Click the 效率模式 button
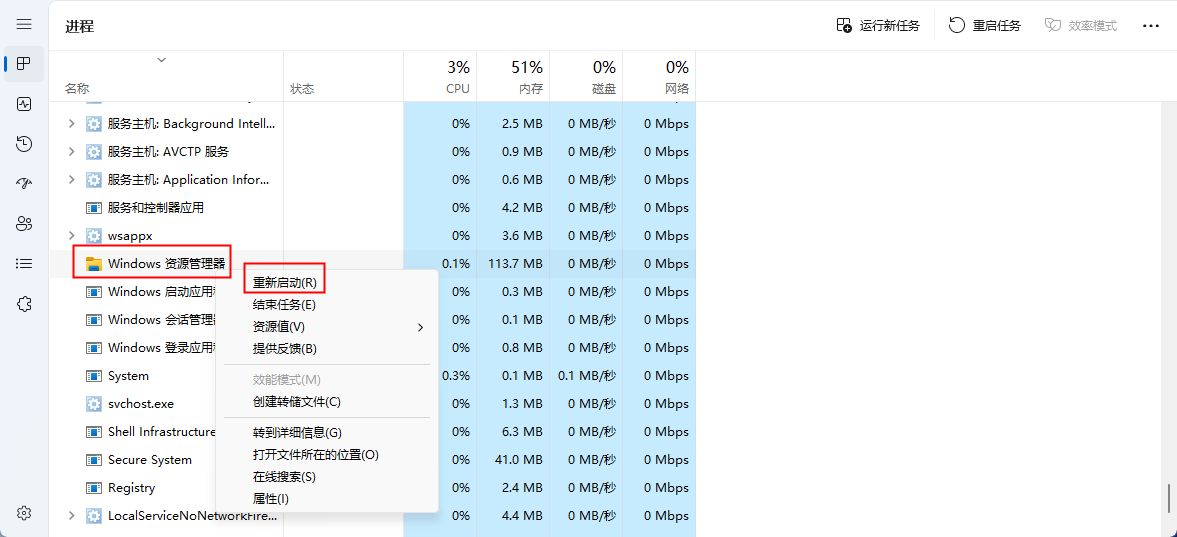Screen dimensions: 1177x537 click(x=1081, y=26)
